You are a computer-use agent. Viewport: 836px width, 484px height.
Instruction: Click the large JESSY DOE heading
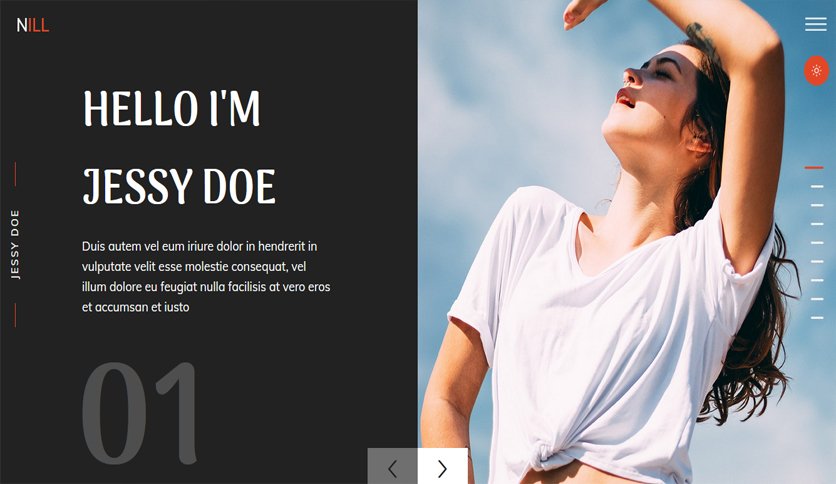pos(179,187)
